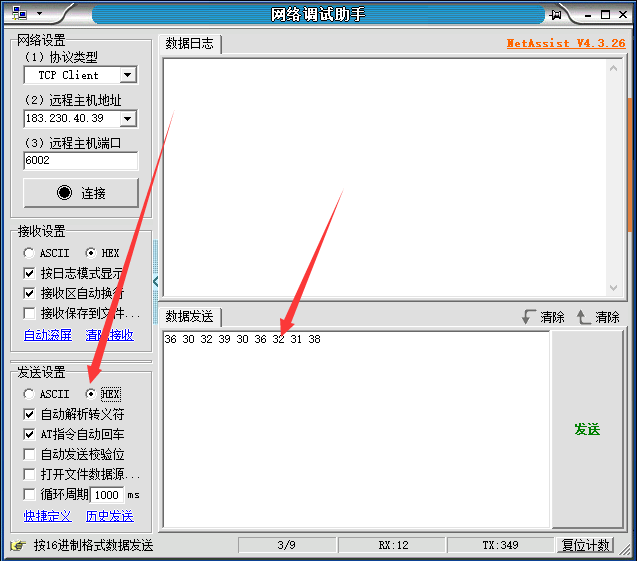The image size is (637, 561).
Task: Click inside the data send text area
Action: tap(357, 431)
